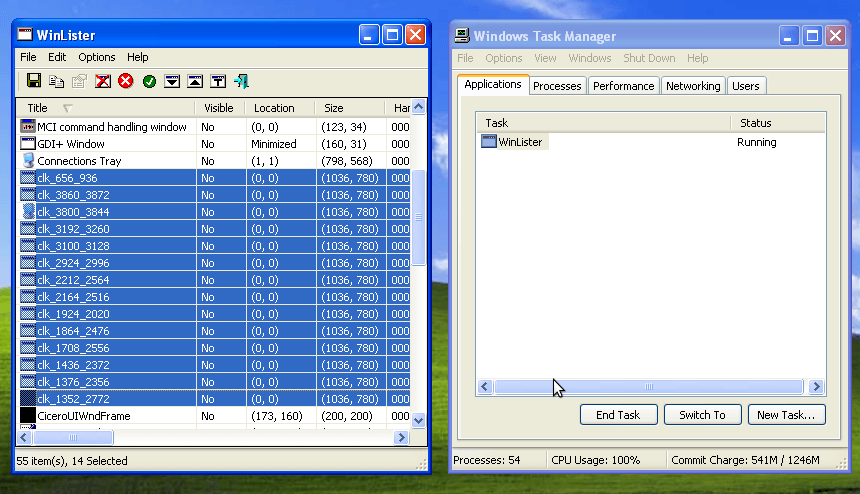Click the CPU Usage: 100% status entry
This screenshot has width=860, height=494.
point(596,460)
